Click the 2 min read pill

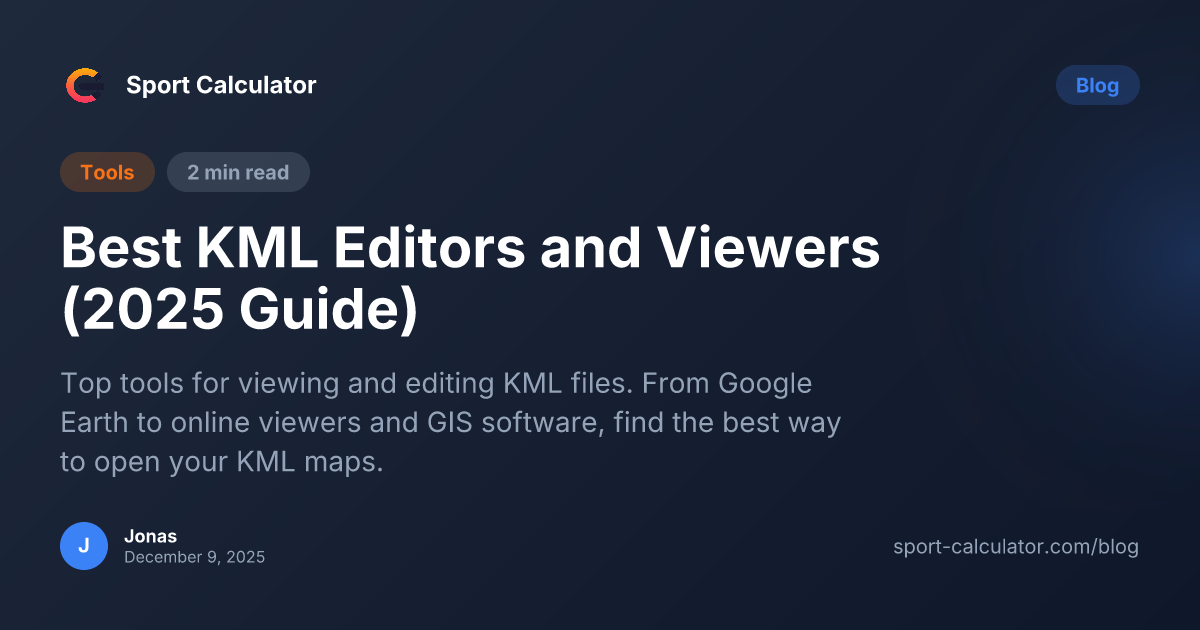coord(238,172)
